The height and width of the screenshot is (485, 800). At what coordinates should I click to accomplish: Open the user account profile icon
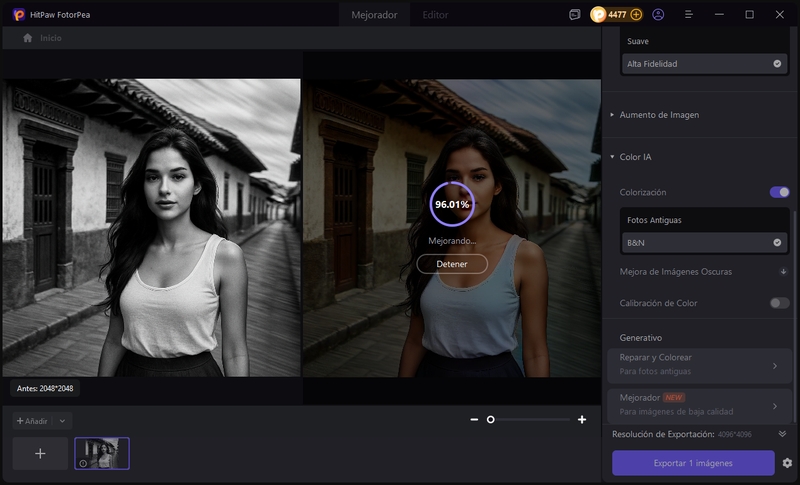coord(658,15)
